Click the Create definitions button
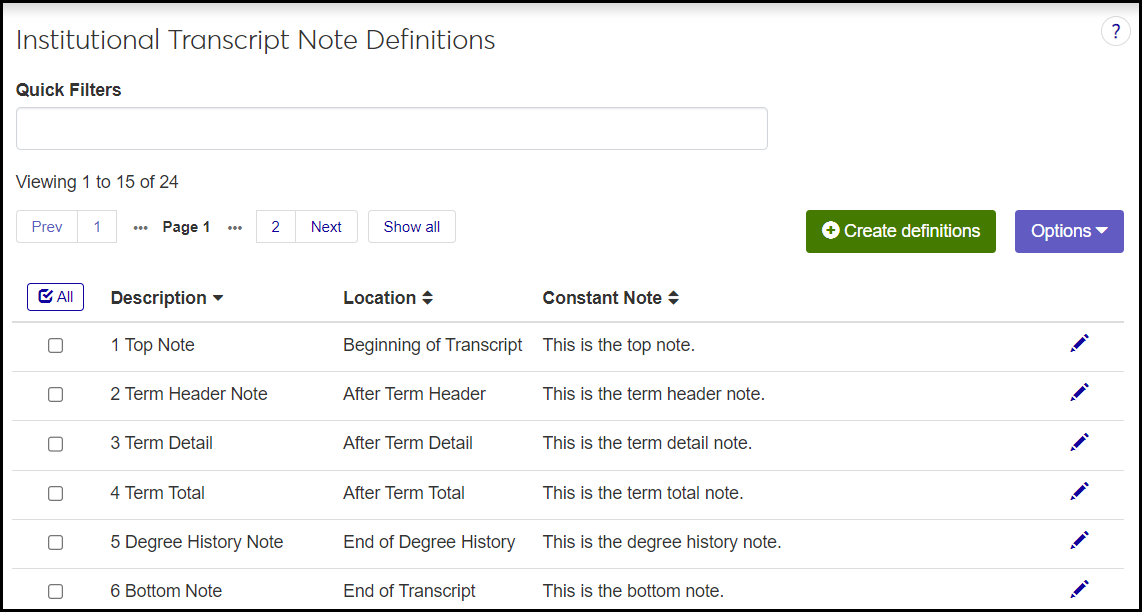The width and height of the screenshot is (1142, 612). point(900,231)
